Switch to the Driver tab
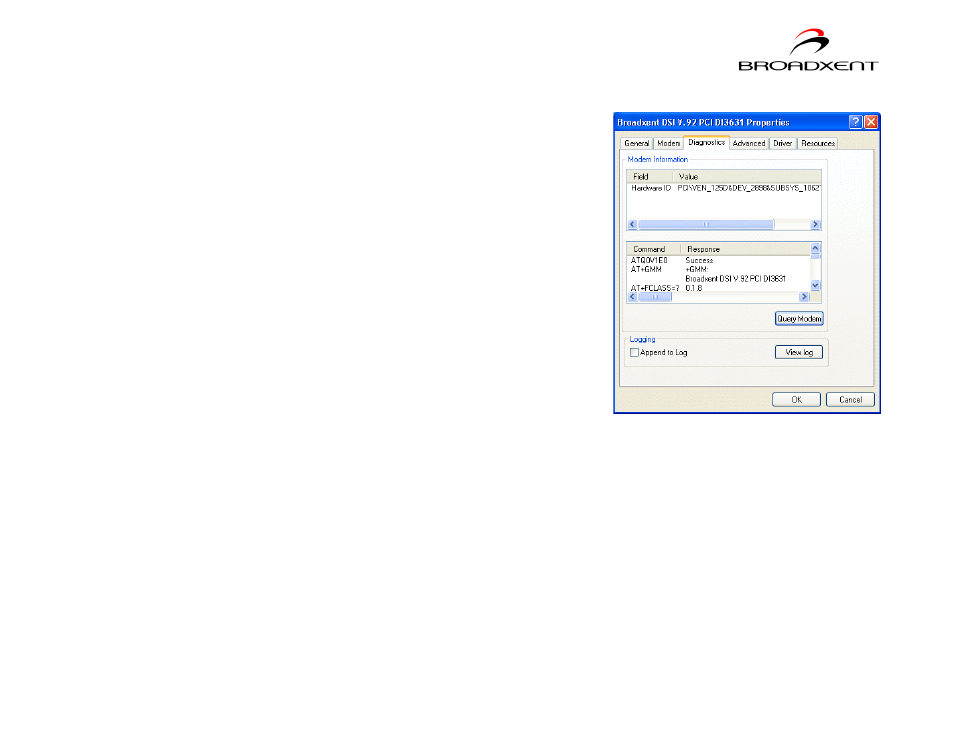Viewport: 954px width, 742px height. (x=782, y=144)
